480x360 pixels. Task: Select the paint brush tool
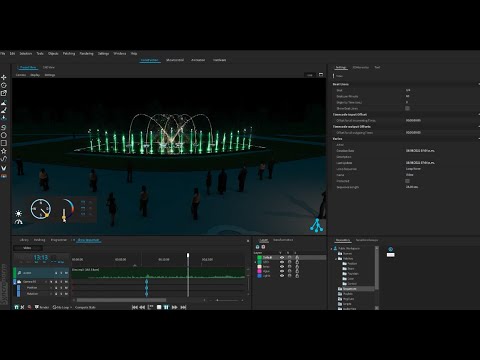(4, 110)
